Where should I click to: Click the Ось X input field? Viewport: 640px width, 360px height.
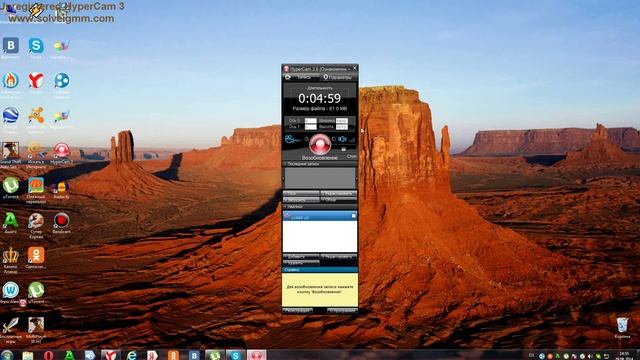(311, 121)
